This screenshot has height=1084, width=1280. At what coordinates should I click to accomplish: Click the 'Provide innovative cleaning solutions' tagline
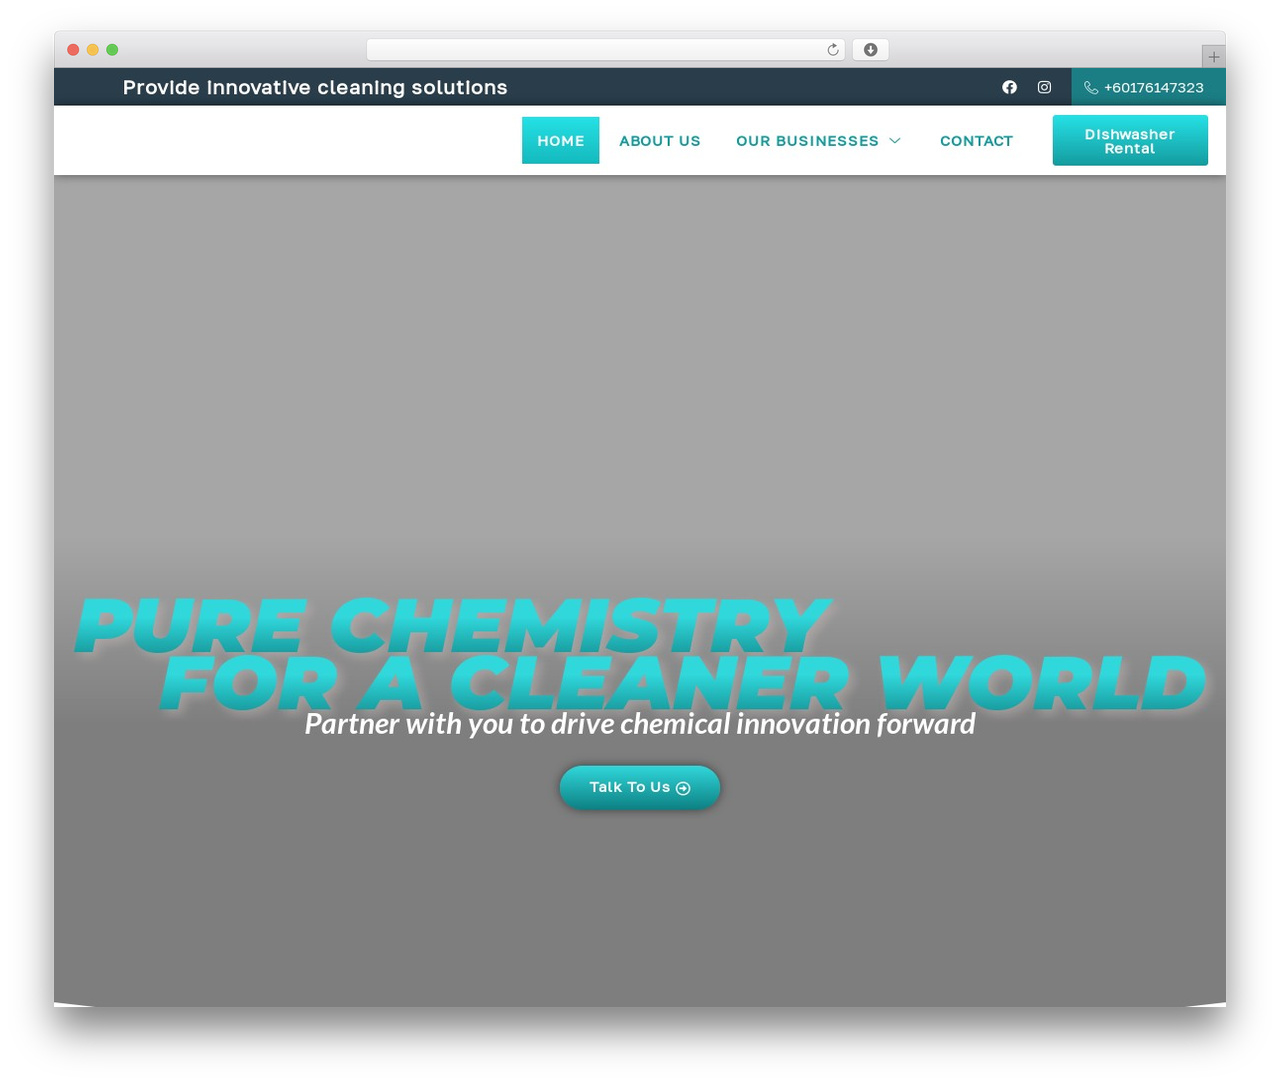[x=315, y=88]
